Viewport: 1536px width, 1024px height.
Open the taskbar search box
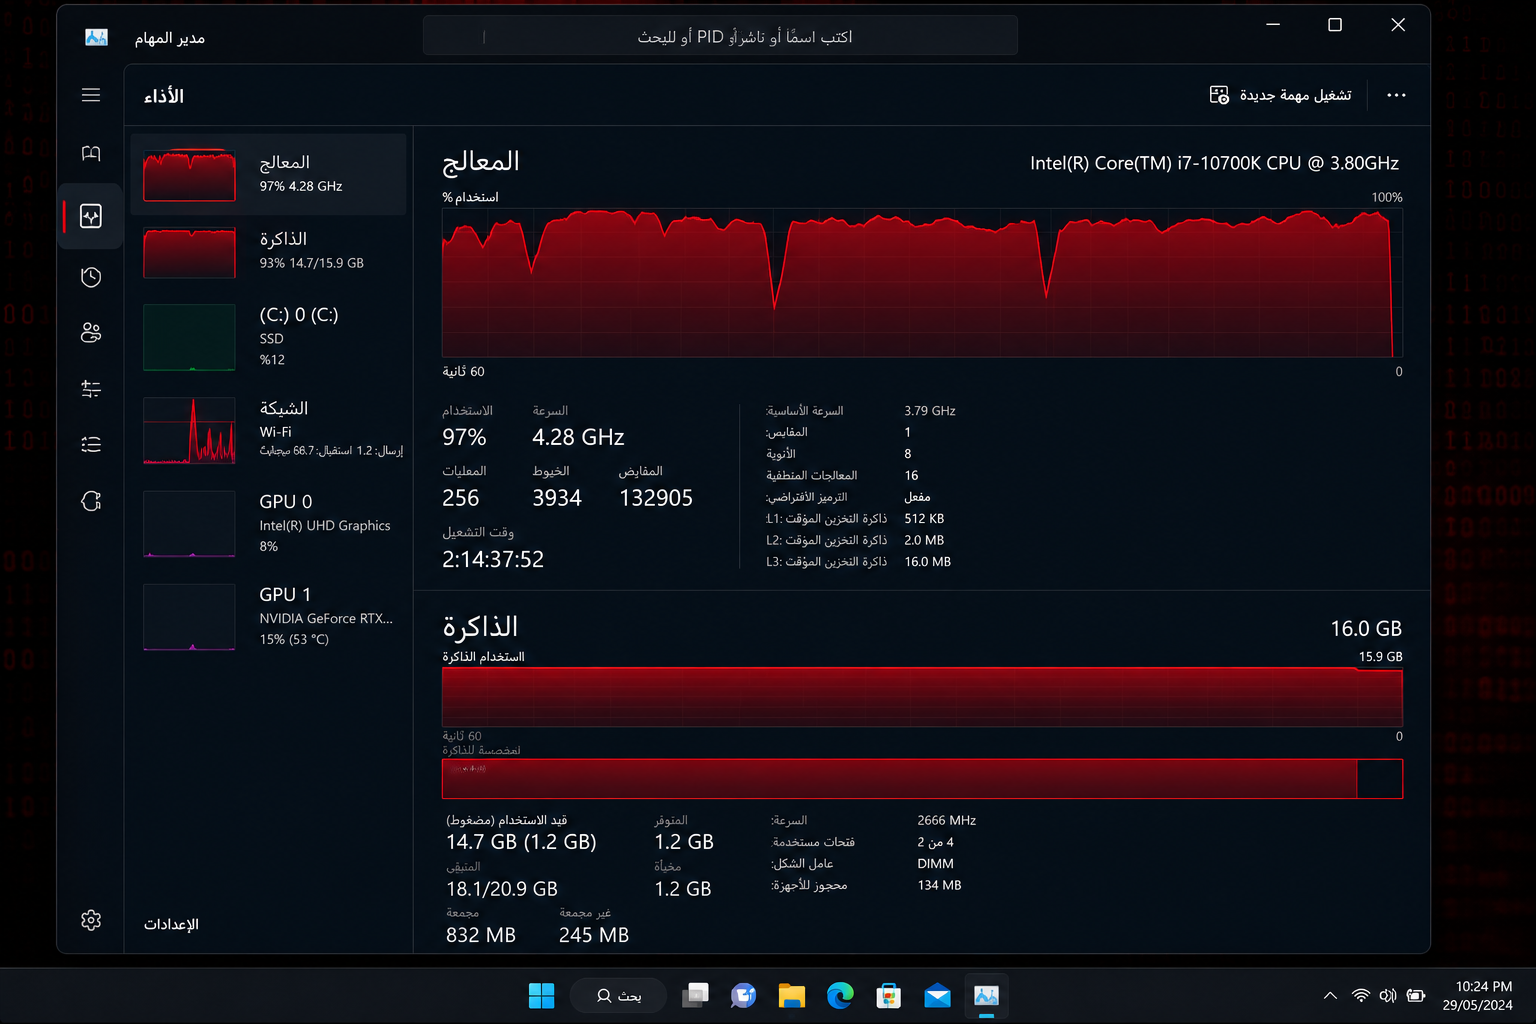[x=618, y=996]
